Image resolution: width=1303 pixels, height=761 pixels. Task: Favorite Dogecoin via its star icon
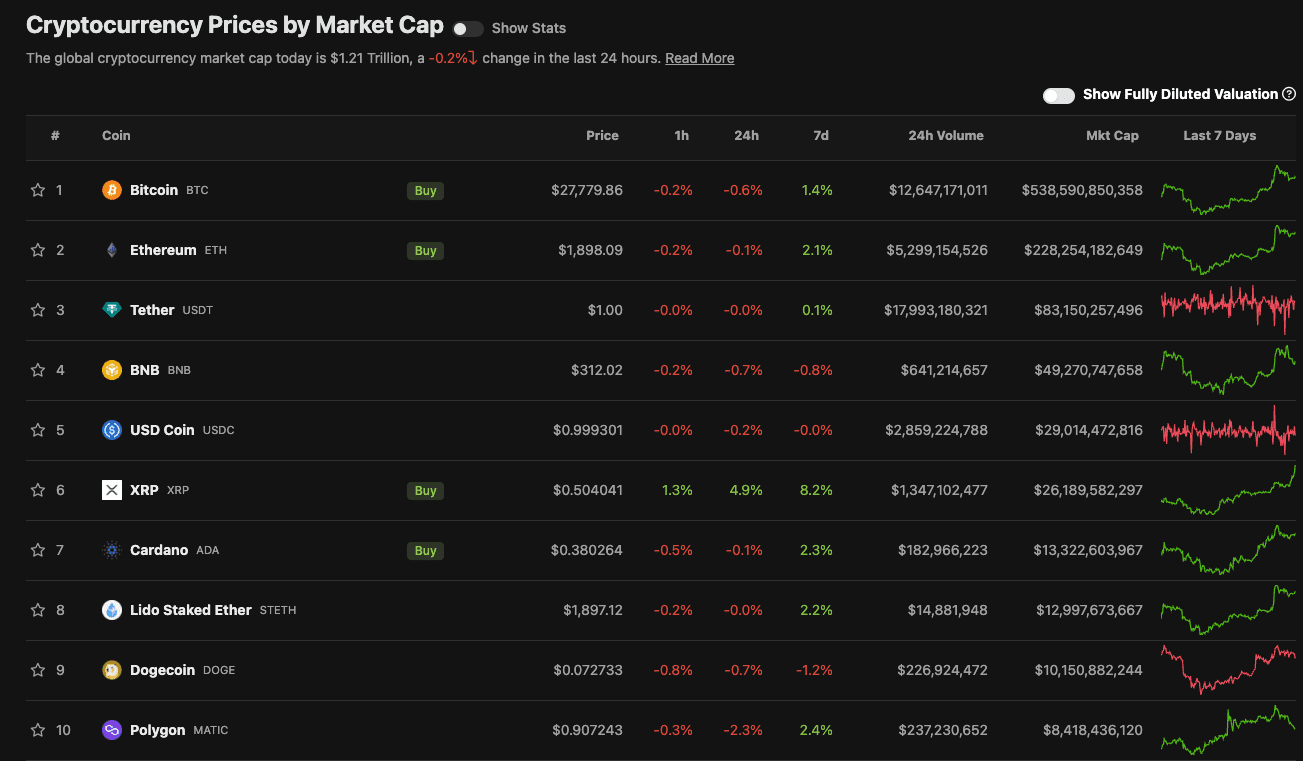pos(38,670)
